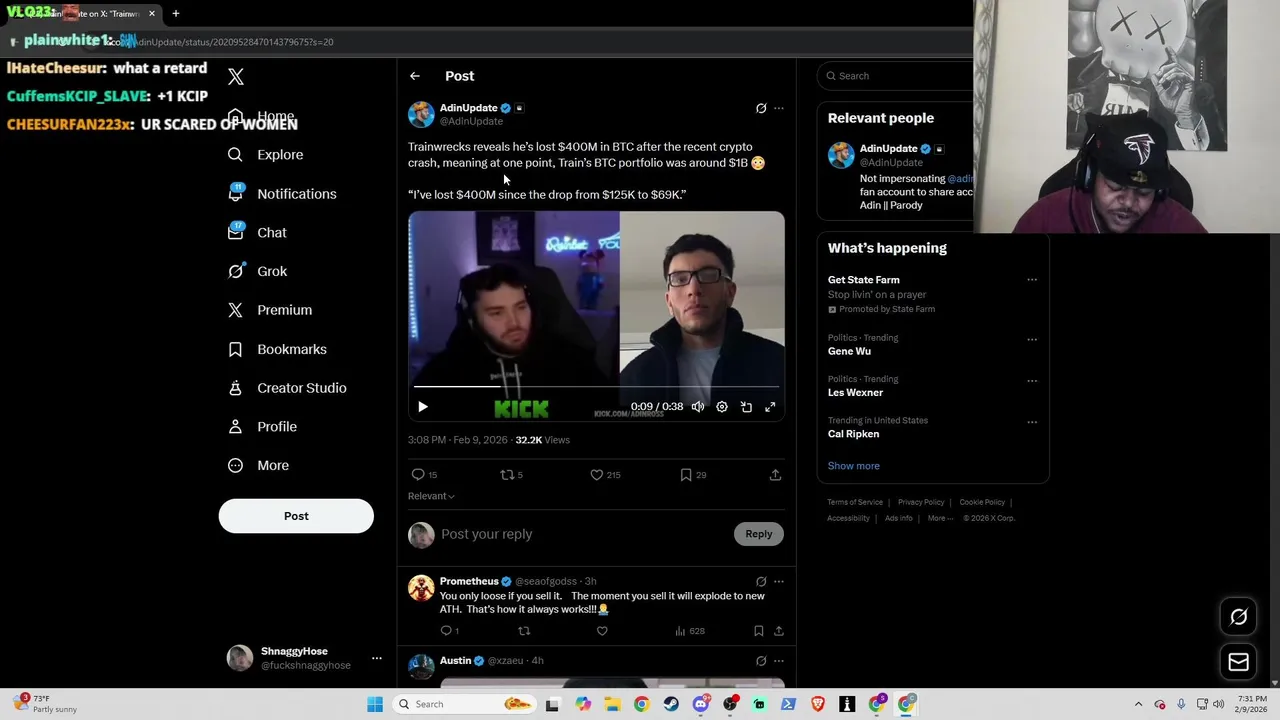Open options for Get State Farm promotion
The image size is (1280, 720).
[1032, 280]
